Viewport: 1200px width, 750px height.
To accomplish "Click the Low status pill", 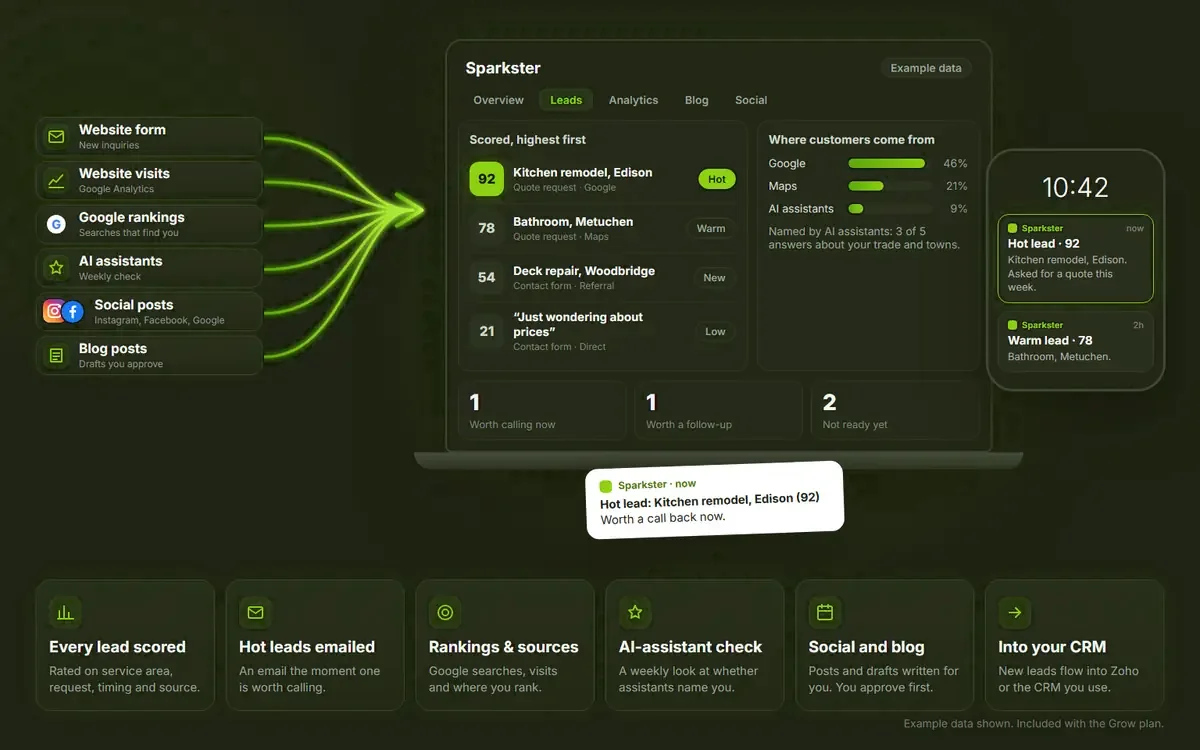I will (x=715, y=331).
